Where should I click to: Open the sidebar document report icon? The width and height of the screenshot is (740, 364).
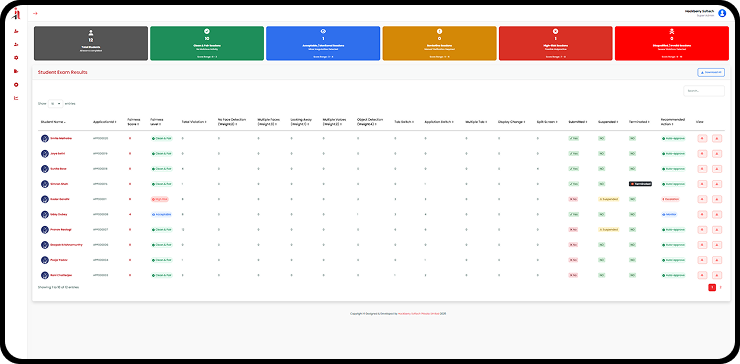(16, 71)
